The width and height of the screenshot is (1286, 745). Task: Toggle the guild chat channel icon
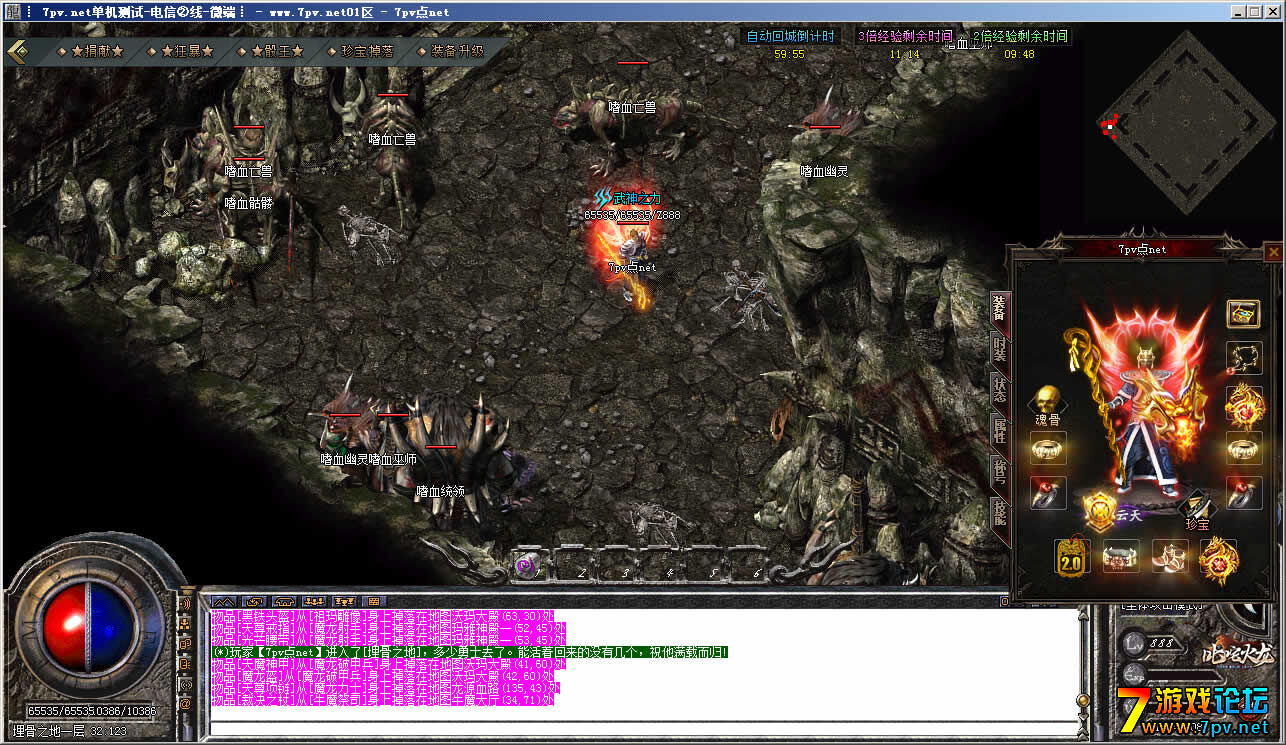point(184,644)
